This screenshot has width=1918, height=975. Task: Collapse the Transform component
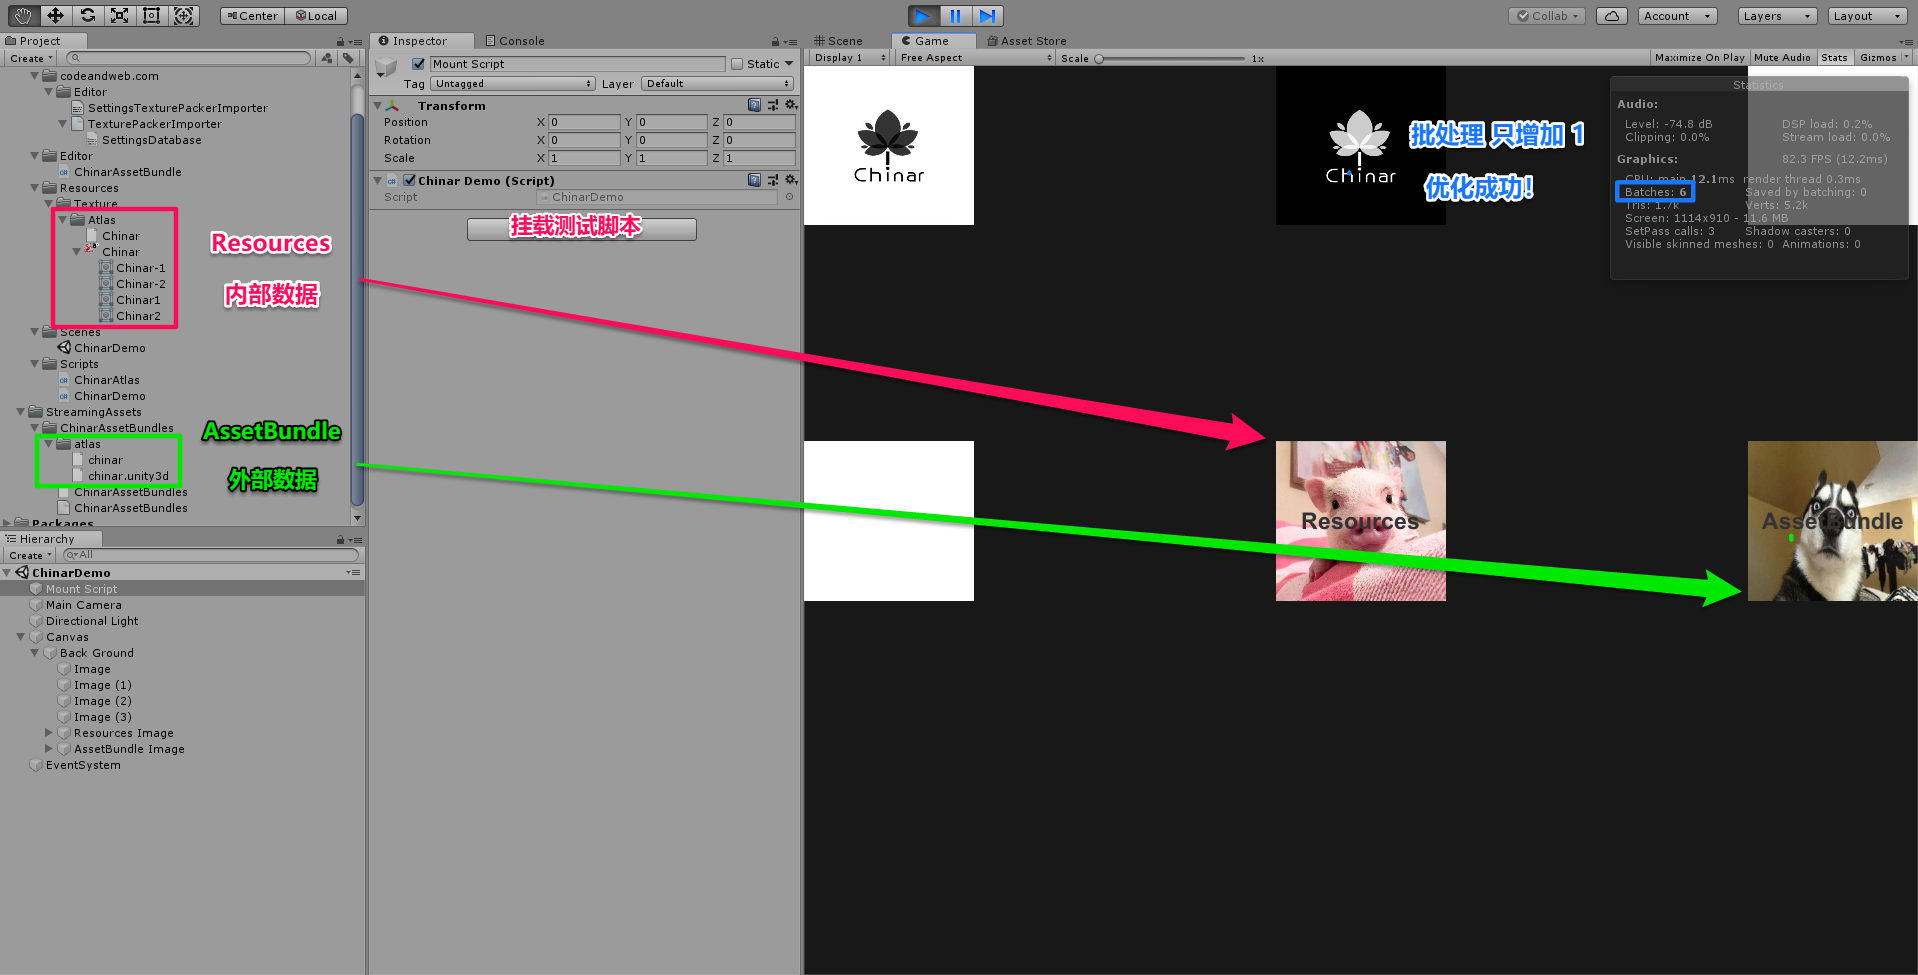(x=378, y=106)
